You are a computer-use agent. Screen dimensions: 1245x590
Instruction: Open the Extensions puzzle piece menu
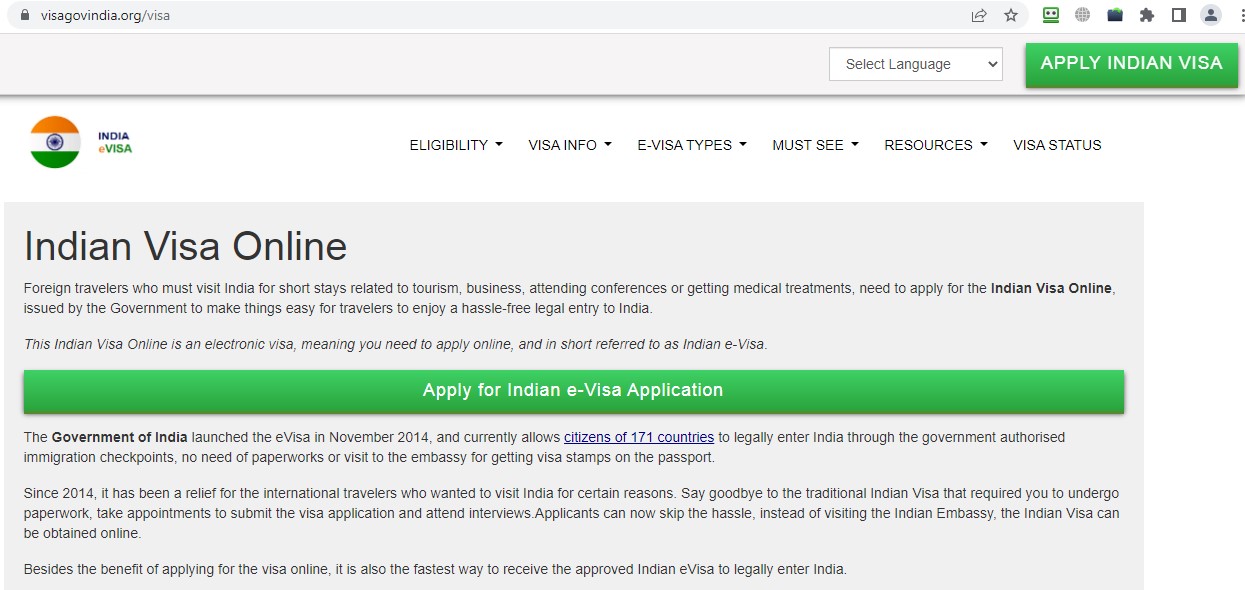(1147, 15)
